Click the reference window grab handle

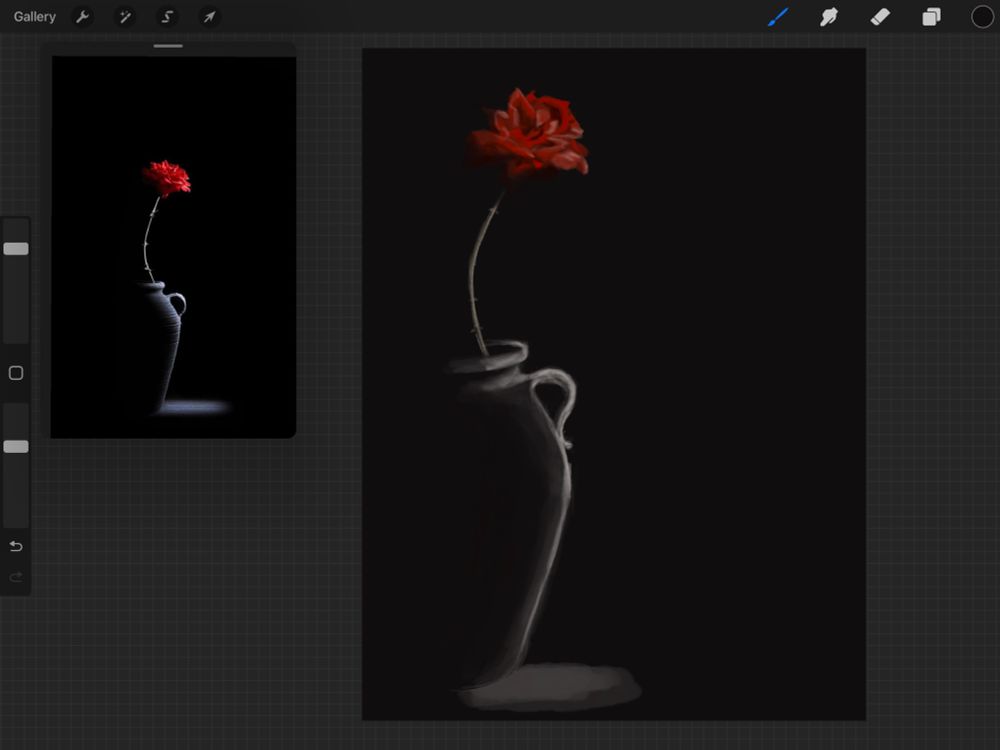168,46
